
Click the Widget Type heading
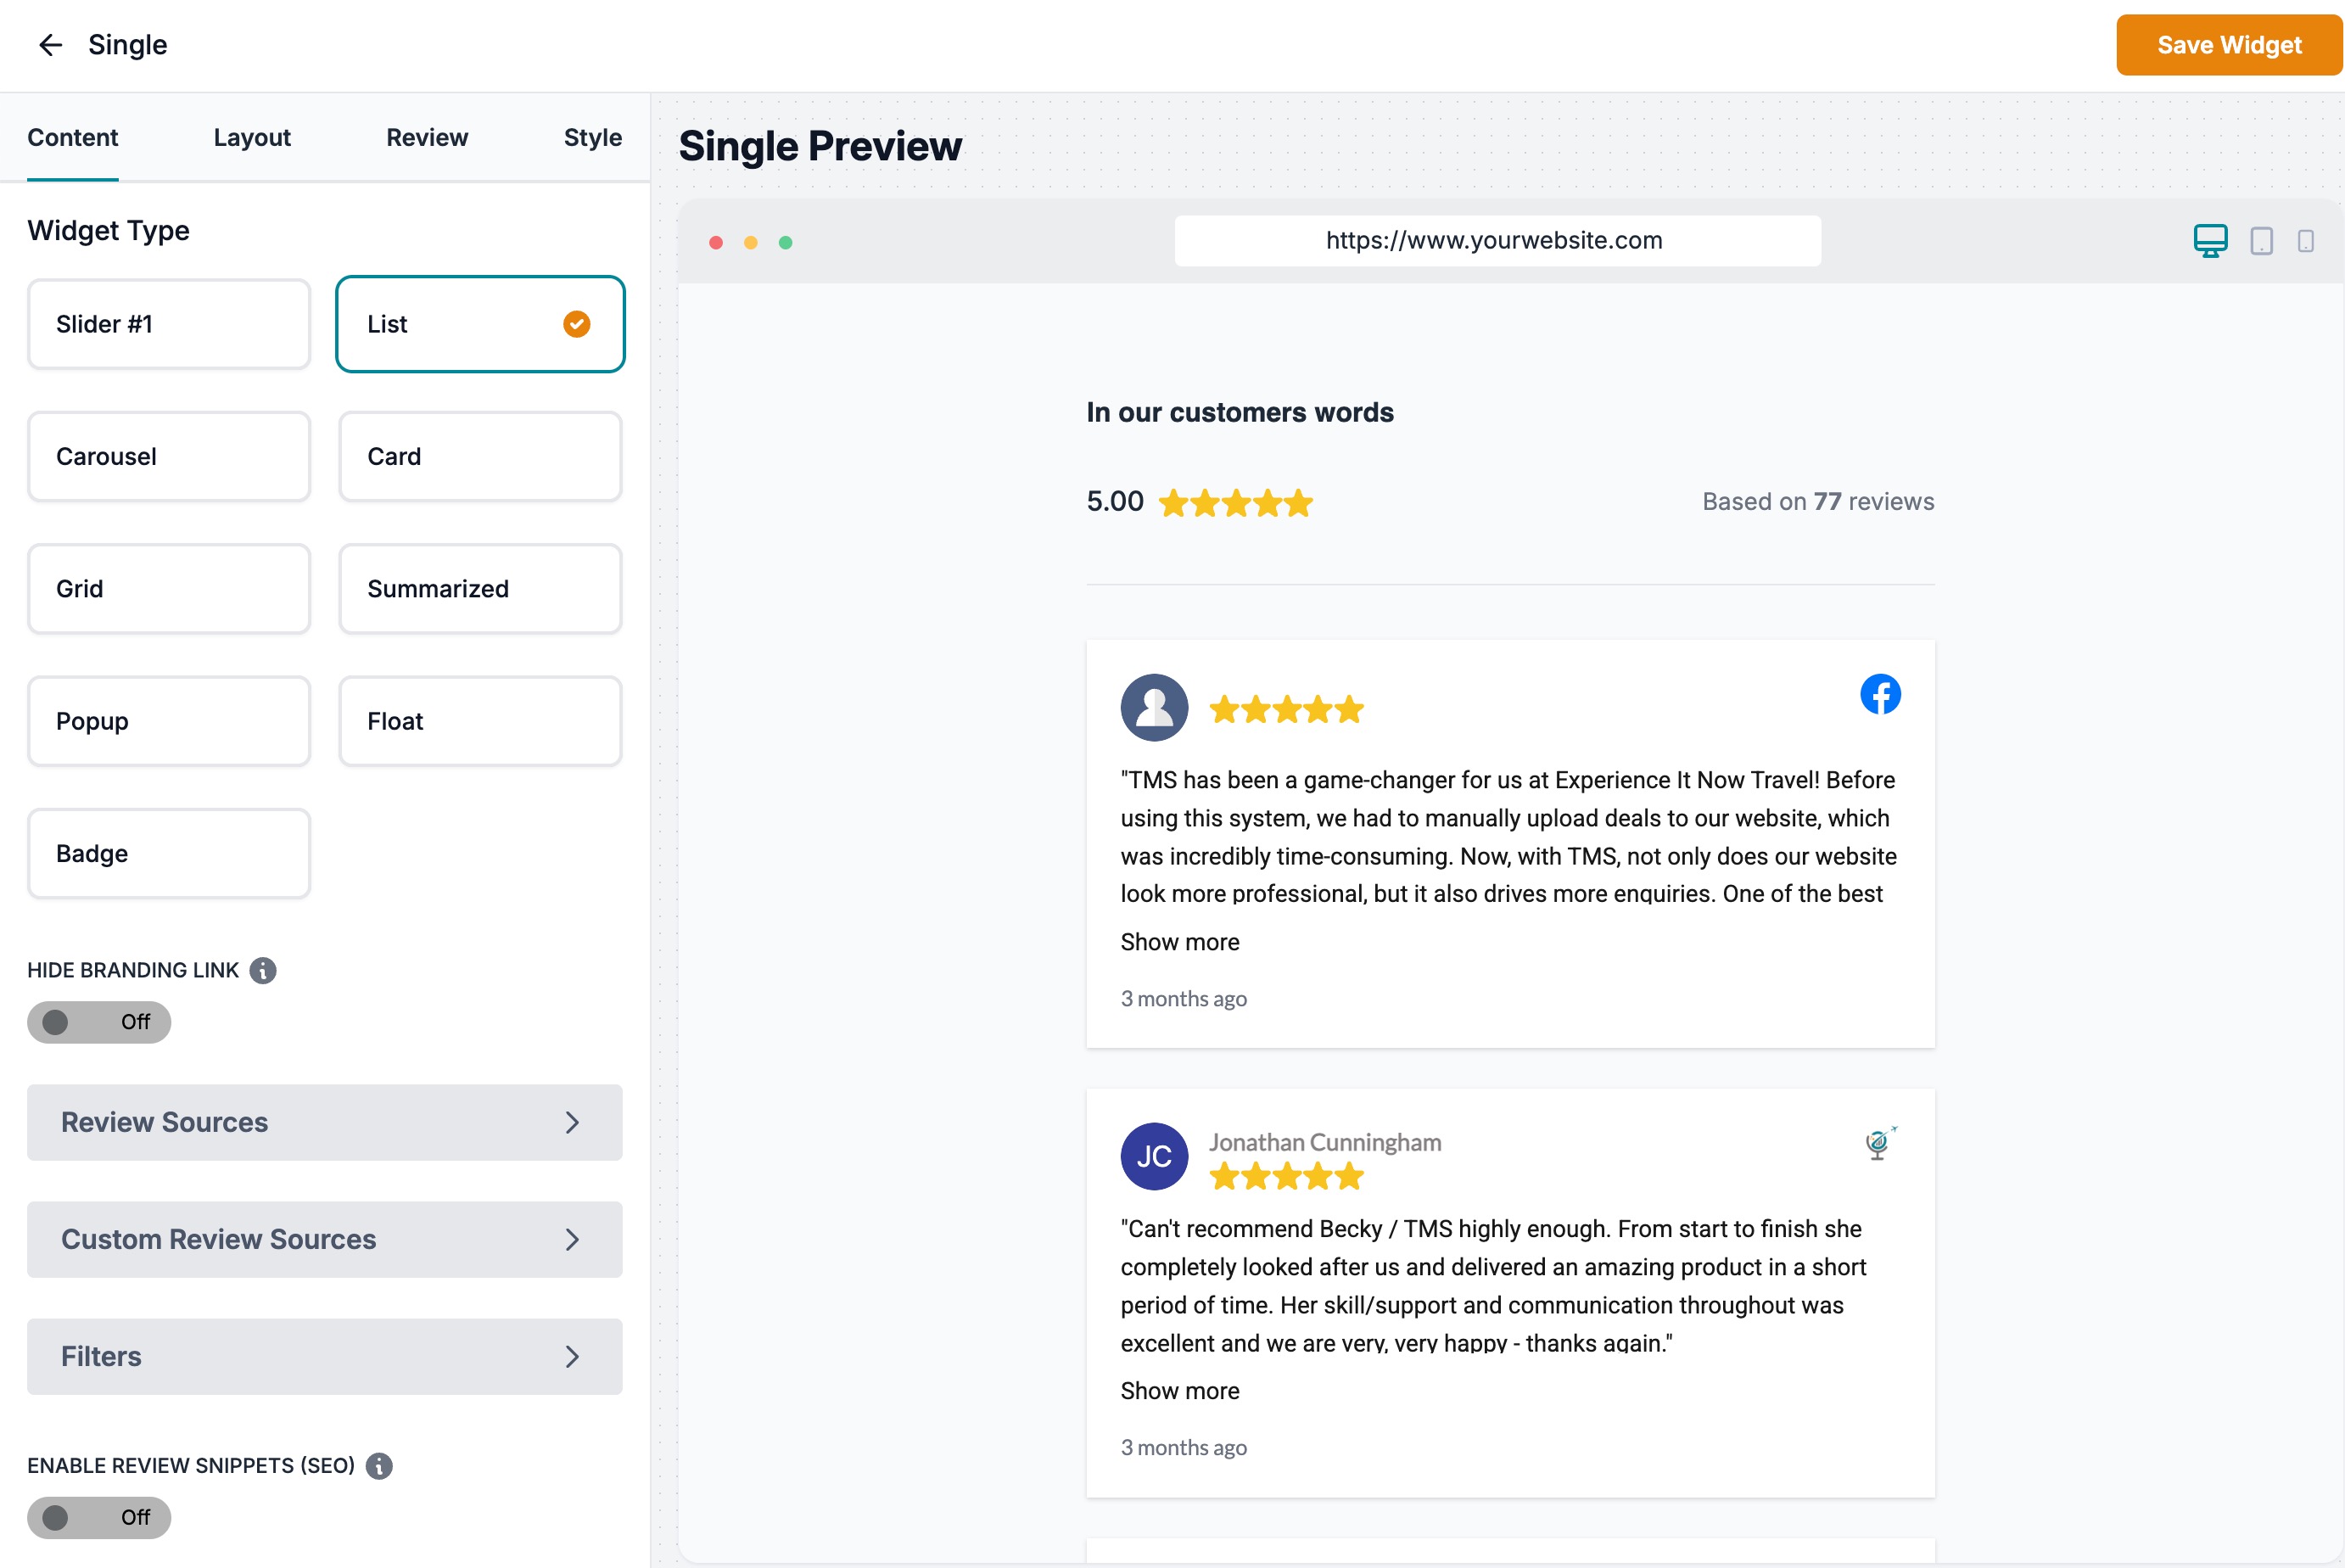click(108, 230)
